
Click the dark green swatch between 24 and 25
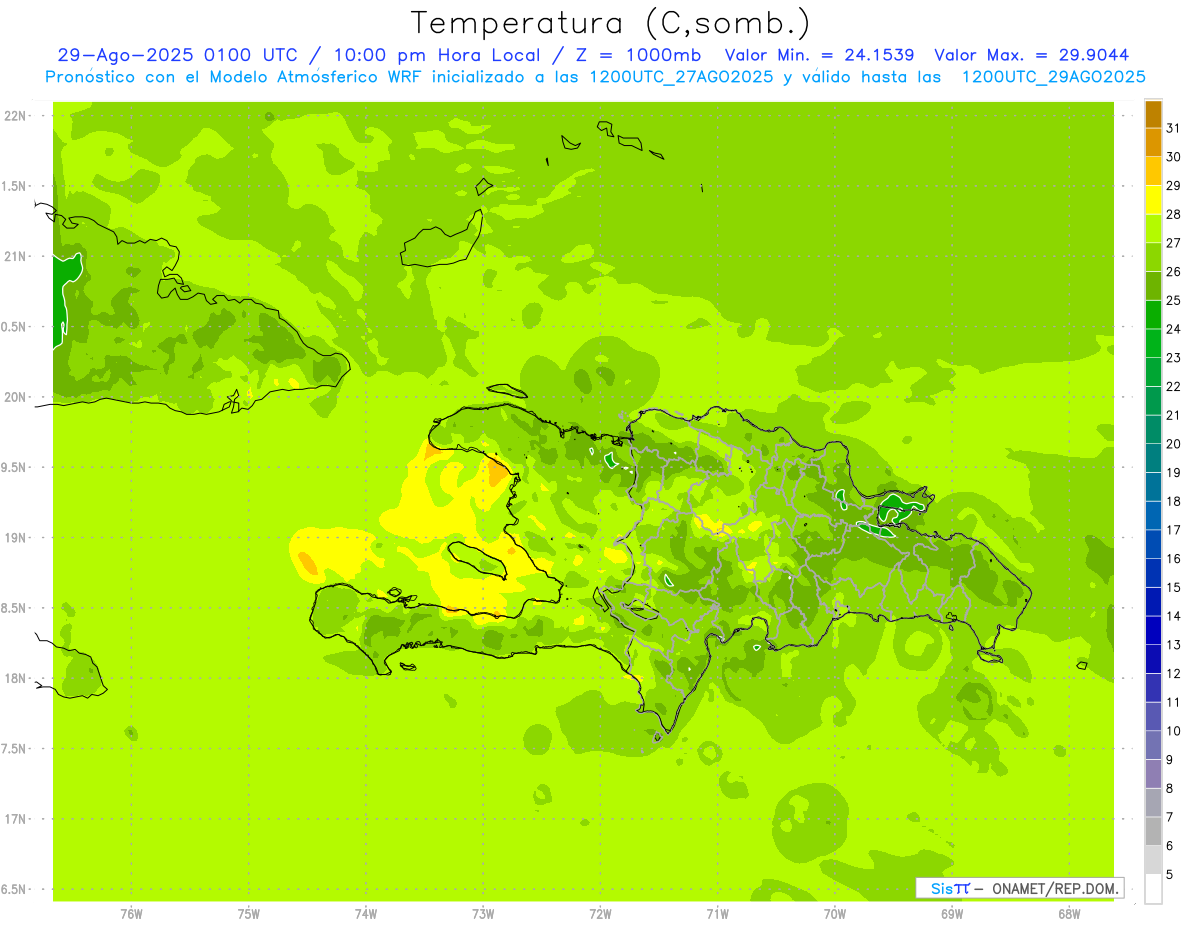click(x=1153, y=315)
